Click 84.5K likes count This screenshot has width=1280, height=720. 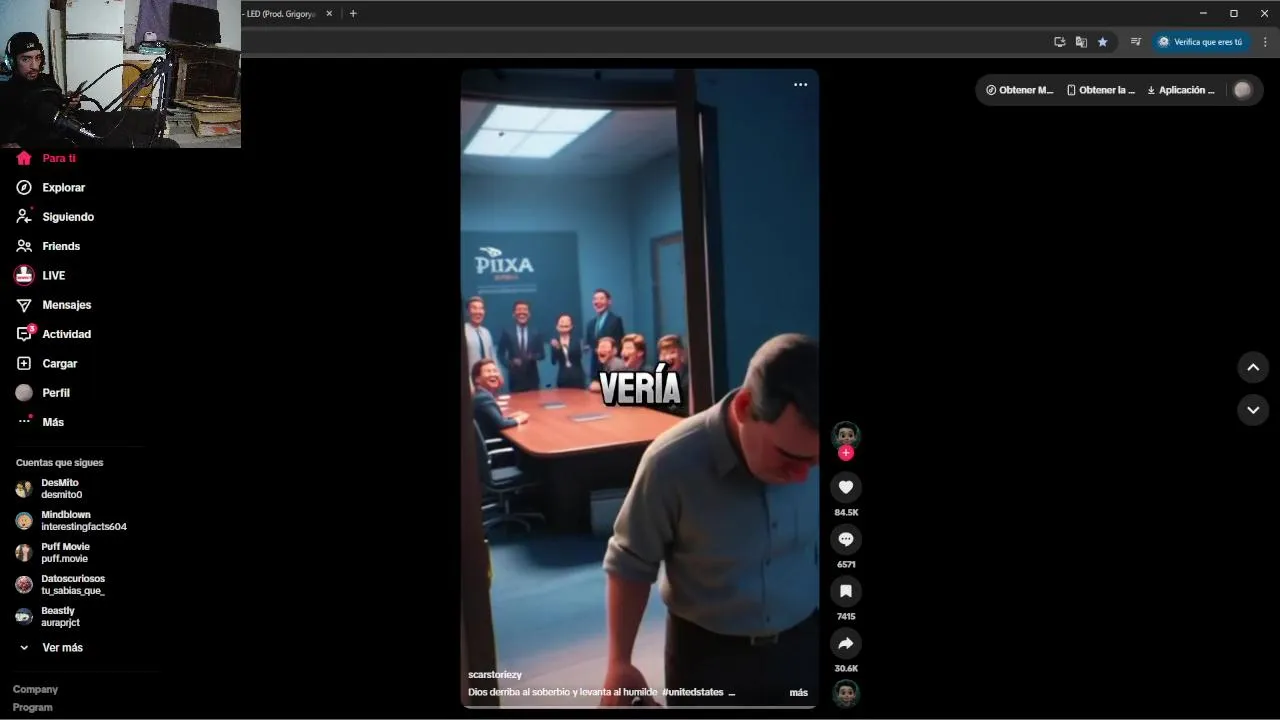tap(846, 512)
